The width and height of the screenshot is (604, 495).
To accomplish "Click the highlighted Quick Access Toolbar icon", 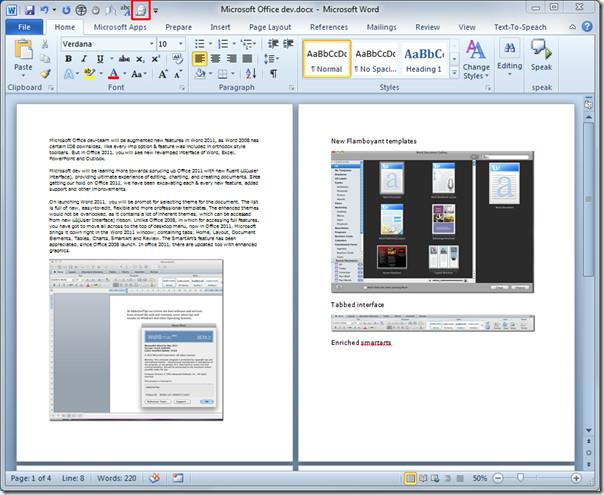I will click(x=140, y=9).
